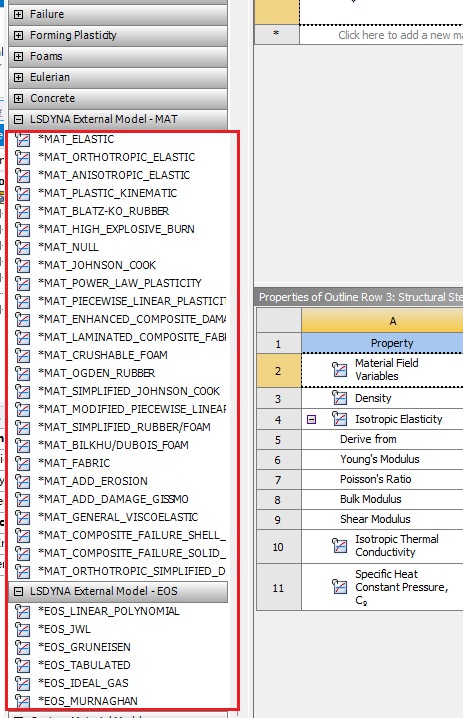
Task: Click the *MAT_FABRIC material icon
Action: click(x=22, y=463)
